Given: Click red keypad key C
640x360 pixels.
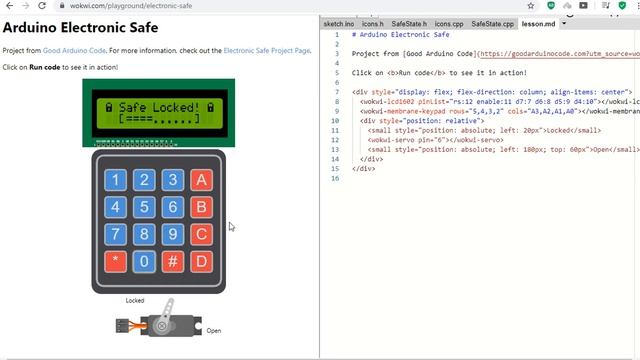Looking at the screenshot, I should 201,234.
